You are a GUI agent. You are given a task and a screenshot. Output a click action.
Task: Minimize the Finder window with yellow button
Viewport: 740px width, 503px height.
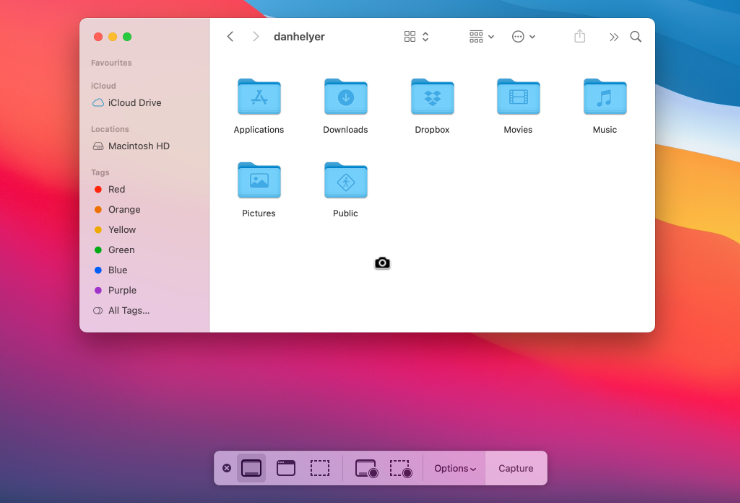click(x=113, y=37)
